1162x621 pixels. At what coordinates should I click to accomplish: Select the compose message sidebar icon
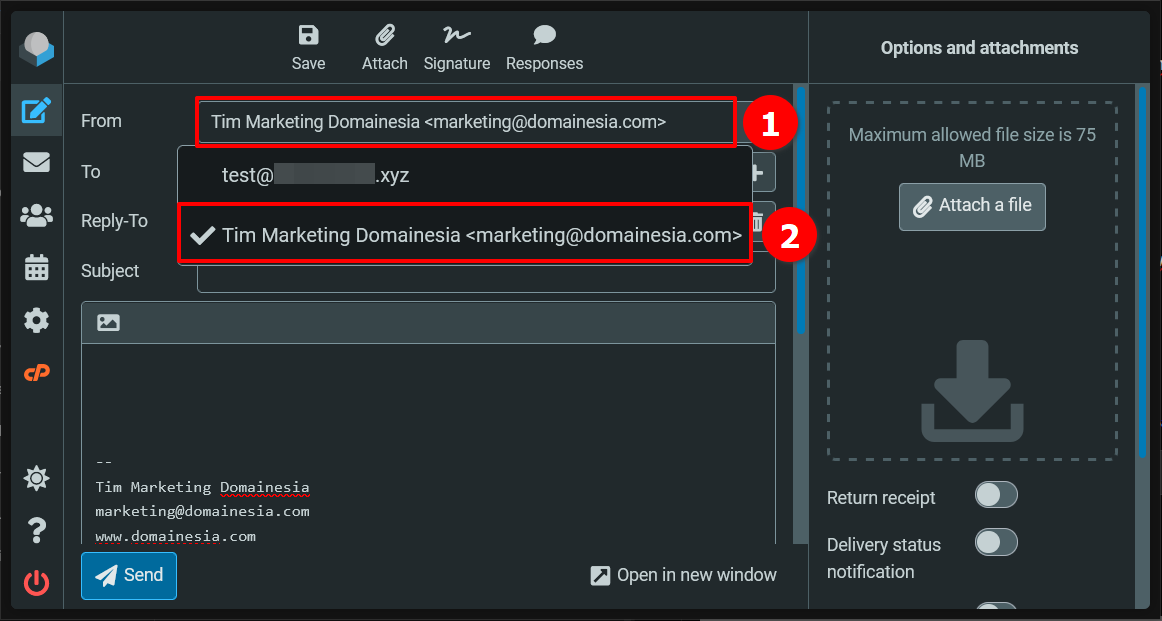click(36, 110)
